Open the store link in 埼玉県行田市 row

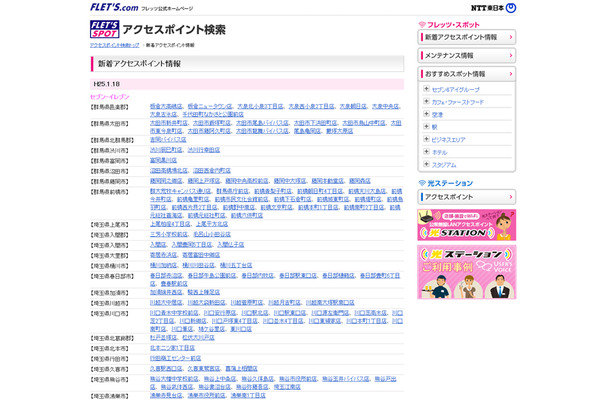[175, 358]
